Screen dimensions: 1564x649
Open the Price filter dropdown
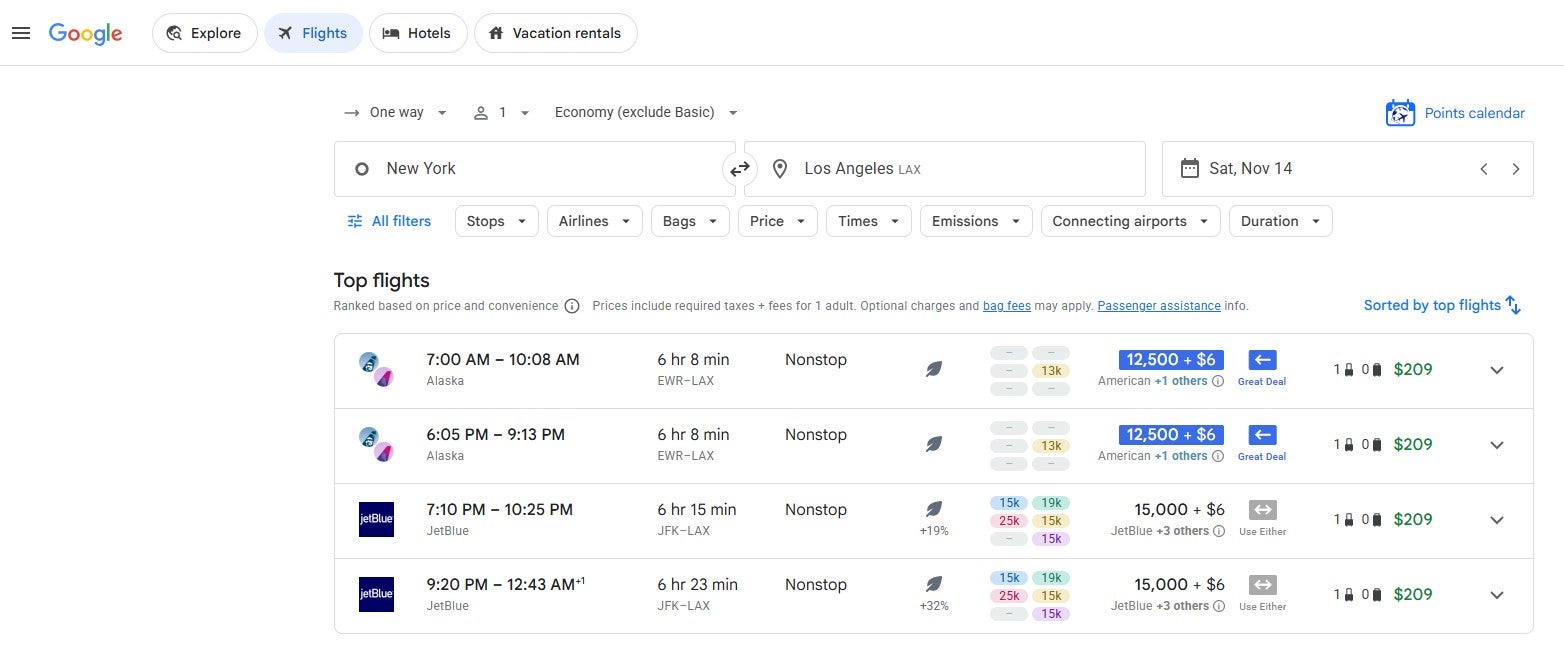(x=778, y=221)
